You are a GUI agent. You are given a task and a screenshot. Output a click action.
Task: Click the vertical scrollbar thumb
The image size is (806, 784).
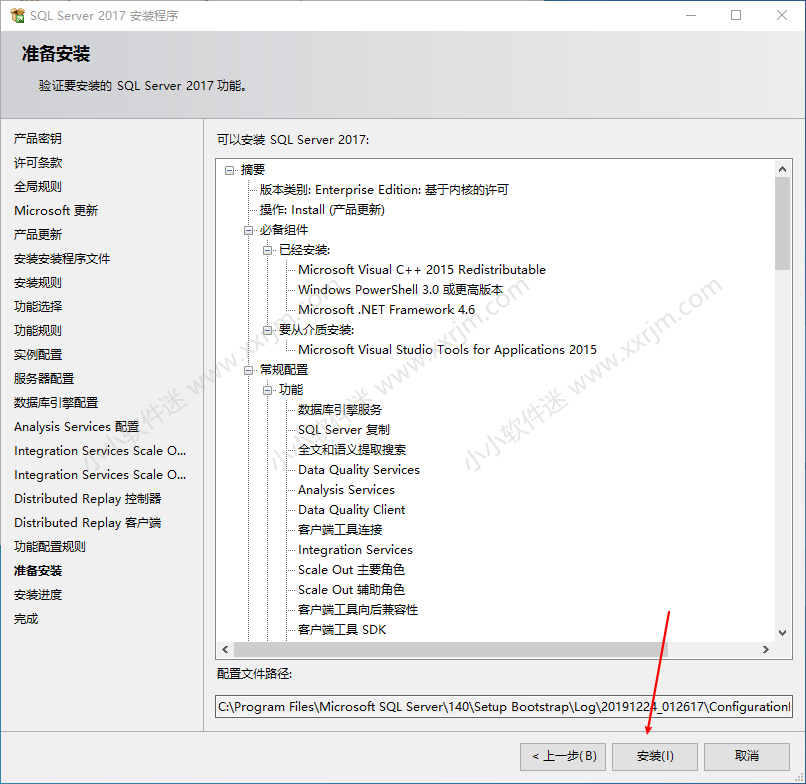(x=782, y=223)
